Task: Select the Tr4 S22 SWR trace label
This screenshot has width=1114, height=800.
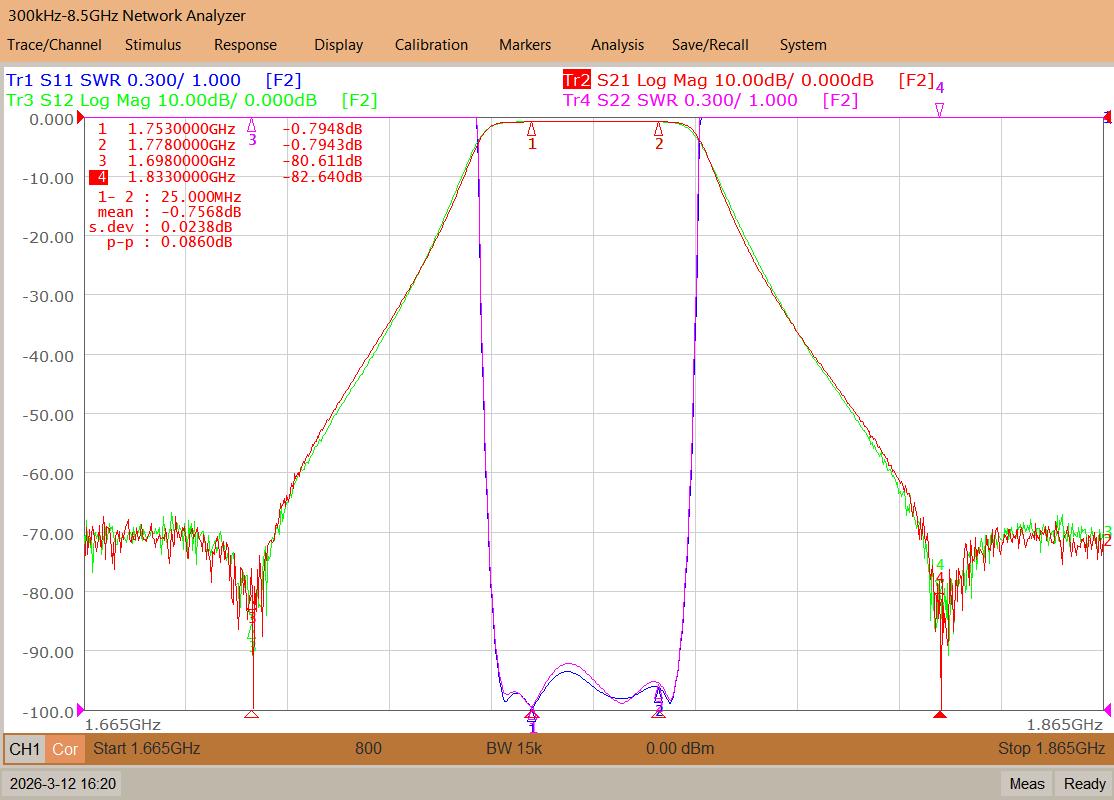Action: click(680, 100)
